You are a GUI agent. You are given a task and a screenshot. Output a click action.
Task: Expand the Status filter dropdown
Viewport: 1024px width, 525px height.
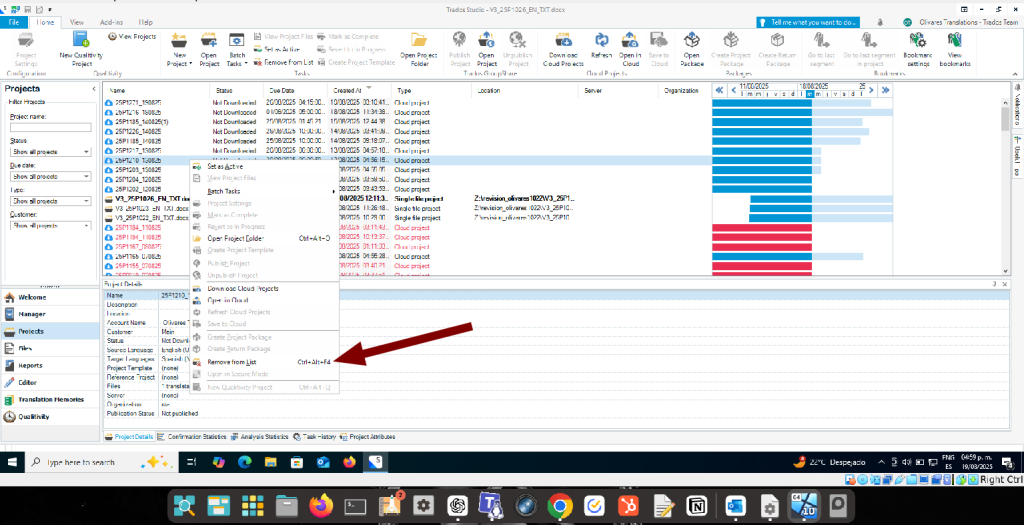pyautogui.click(x=87, y=152)
